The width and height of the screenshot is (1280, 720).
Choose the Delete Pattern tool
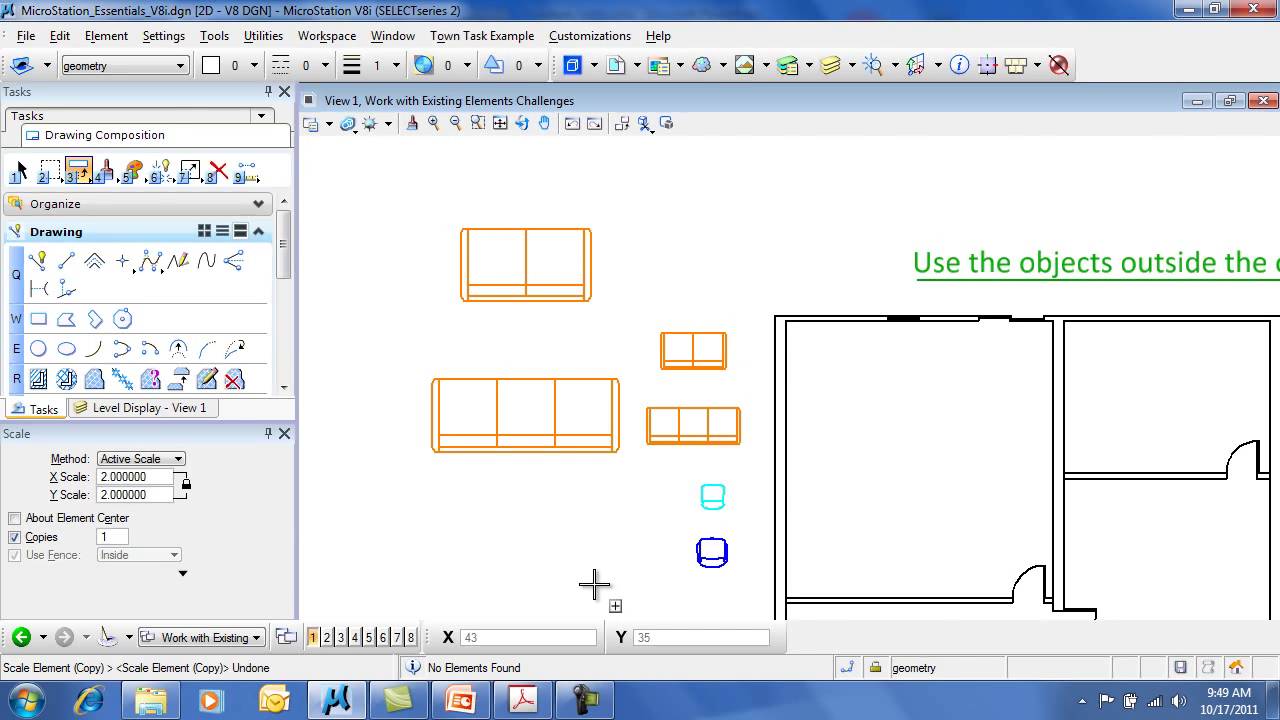[x=234, y=379]
